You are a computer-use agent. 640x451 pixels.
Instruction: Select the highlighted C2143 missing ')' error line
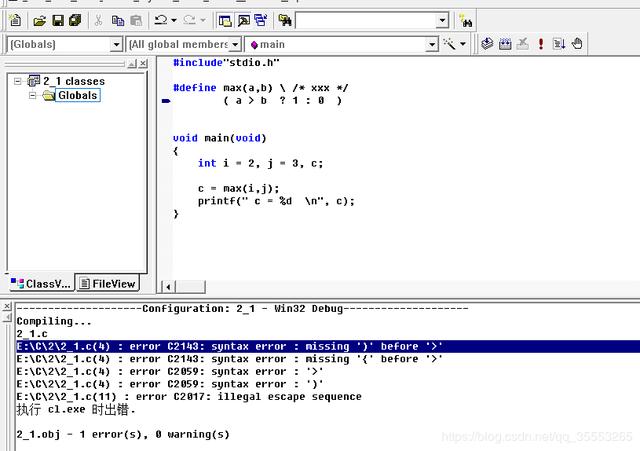pos(328,347)
